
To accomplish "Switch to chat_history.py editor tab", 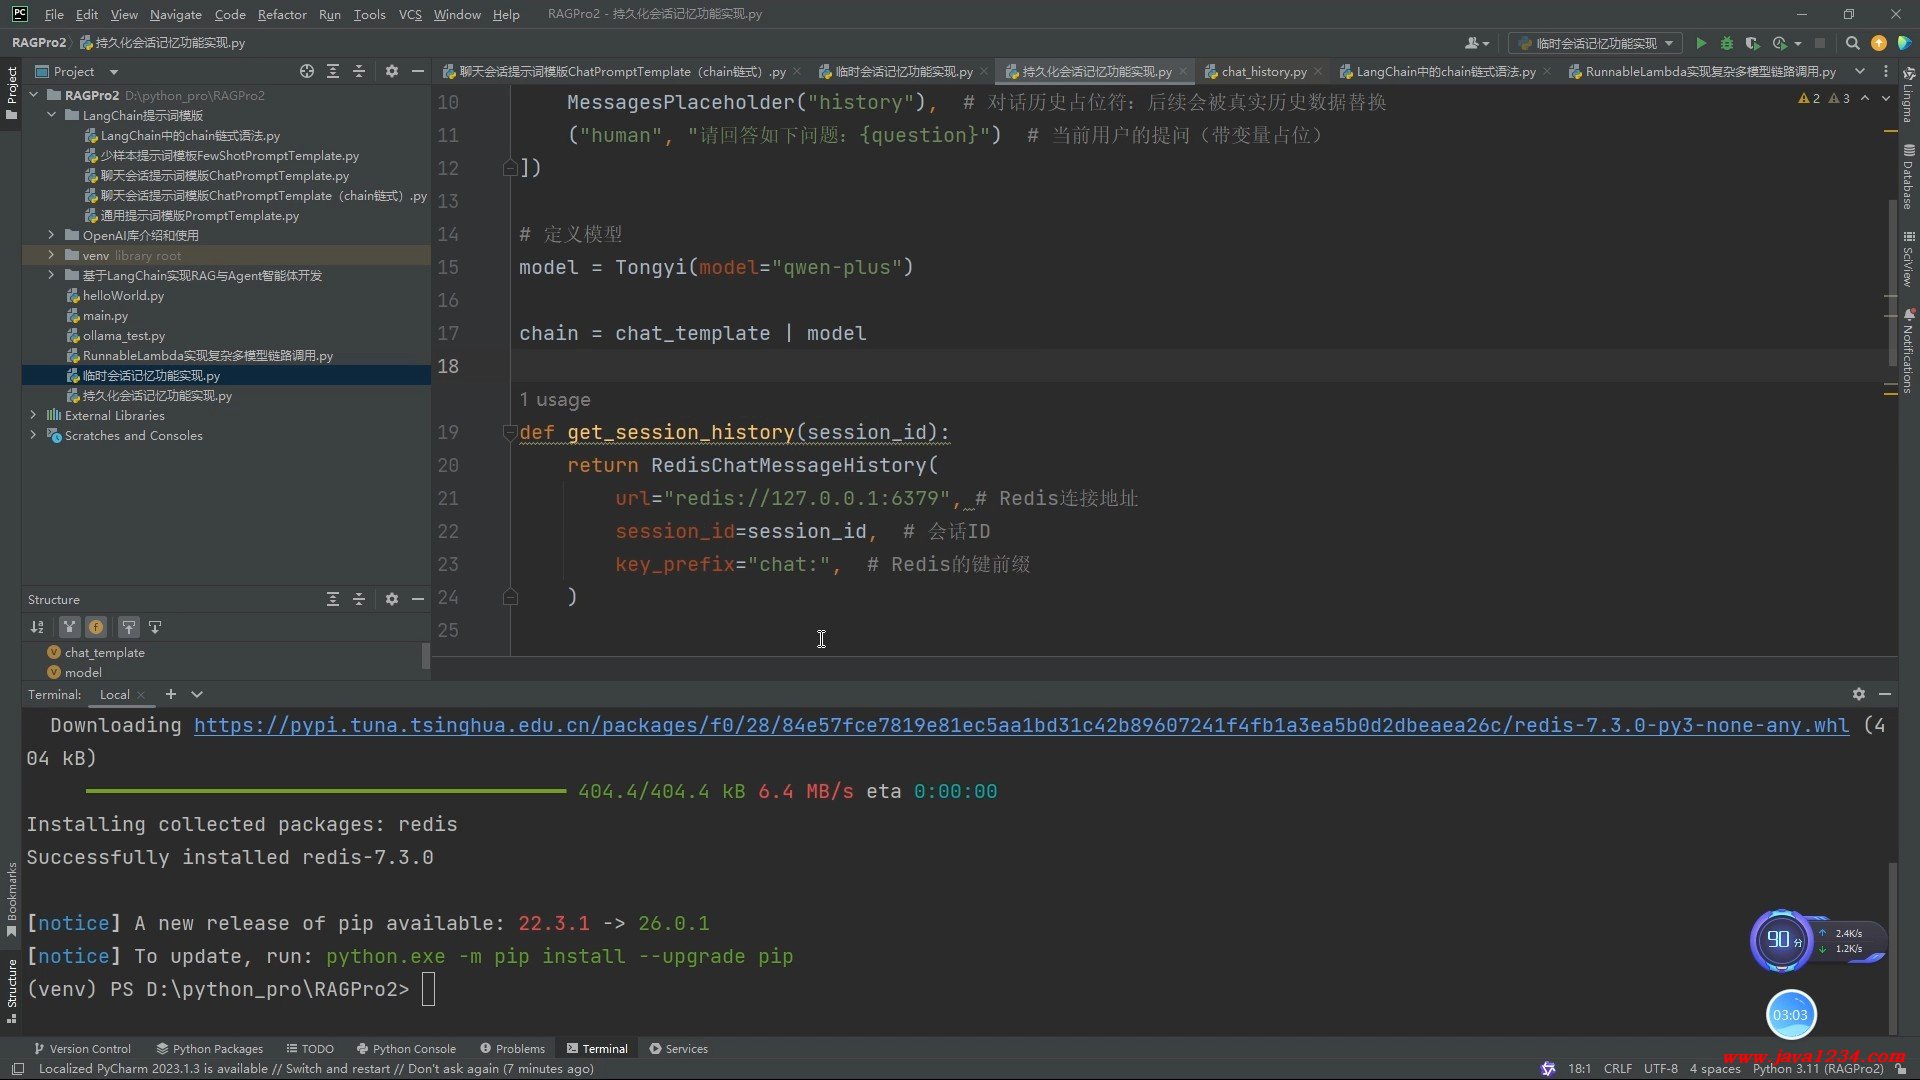I will pyautogui.click(x=1263, y=71).
